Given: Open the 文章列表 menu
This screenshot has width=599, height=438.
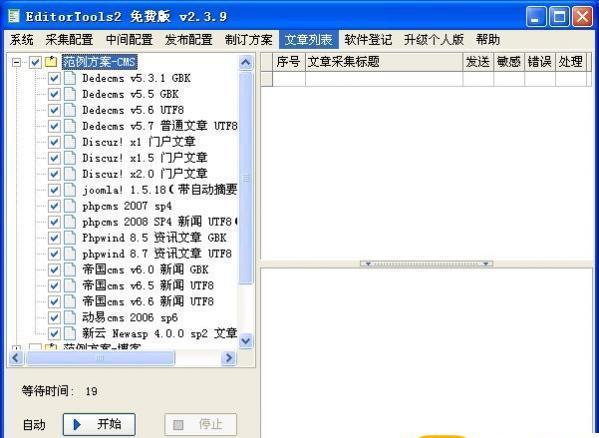Looking at the screenshot, I should point(309,40).
